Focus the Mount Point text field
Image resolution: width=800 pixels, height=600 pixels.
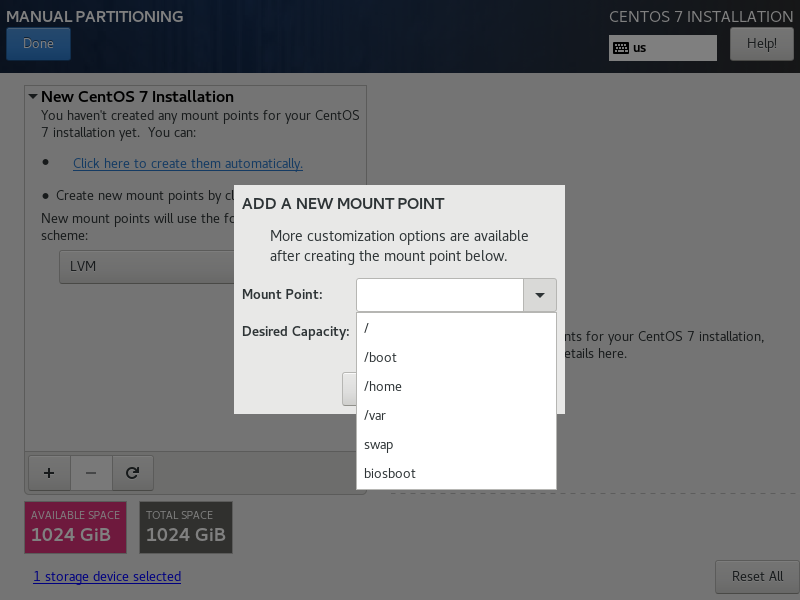pos(440,295)
